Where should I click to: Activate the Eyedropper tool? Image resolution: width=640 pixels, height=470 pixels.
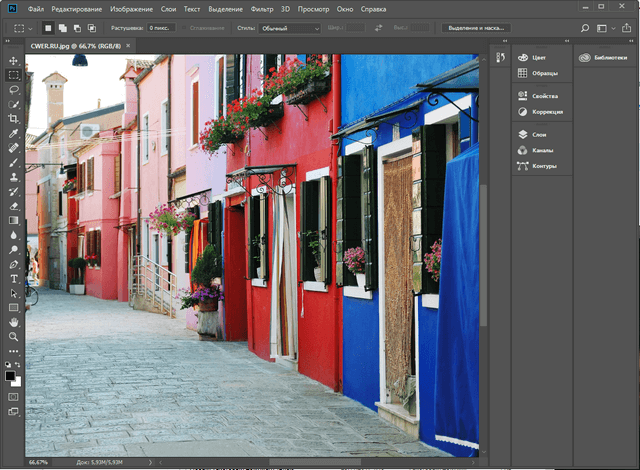pyautogui.click(x=14, y=133)
